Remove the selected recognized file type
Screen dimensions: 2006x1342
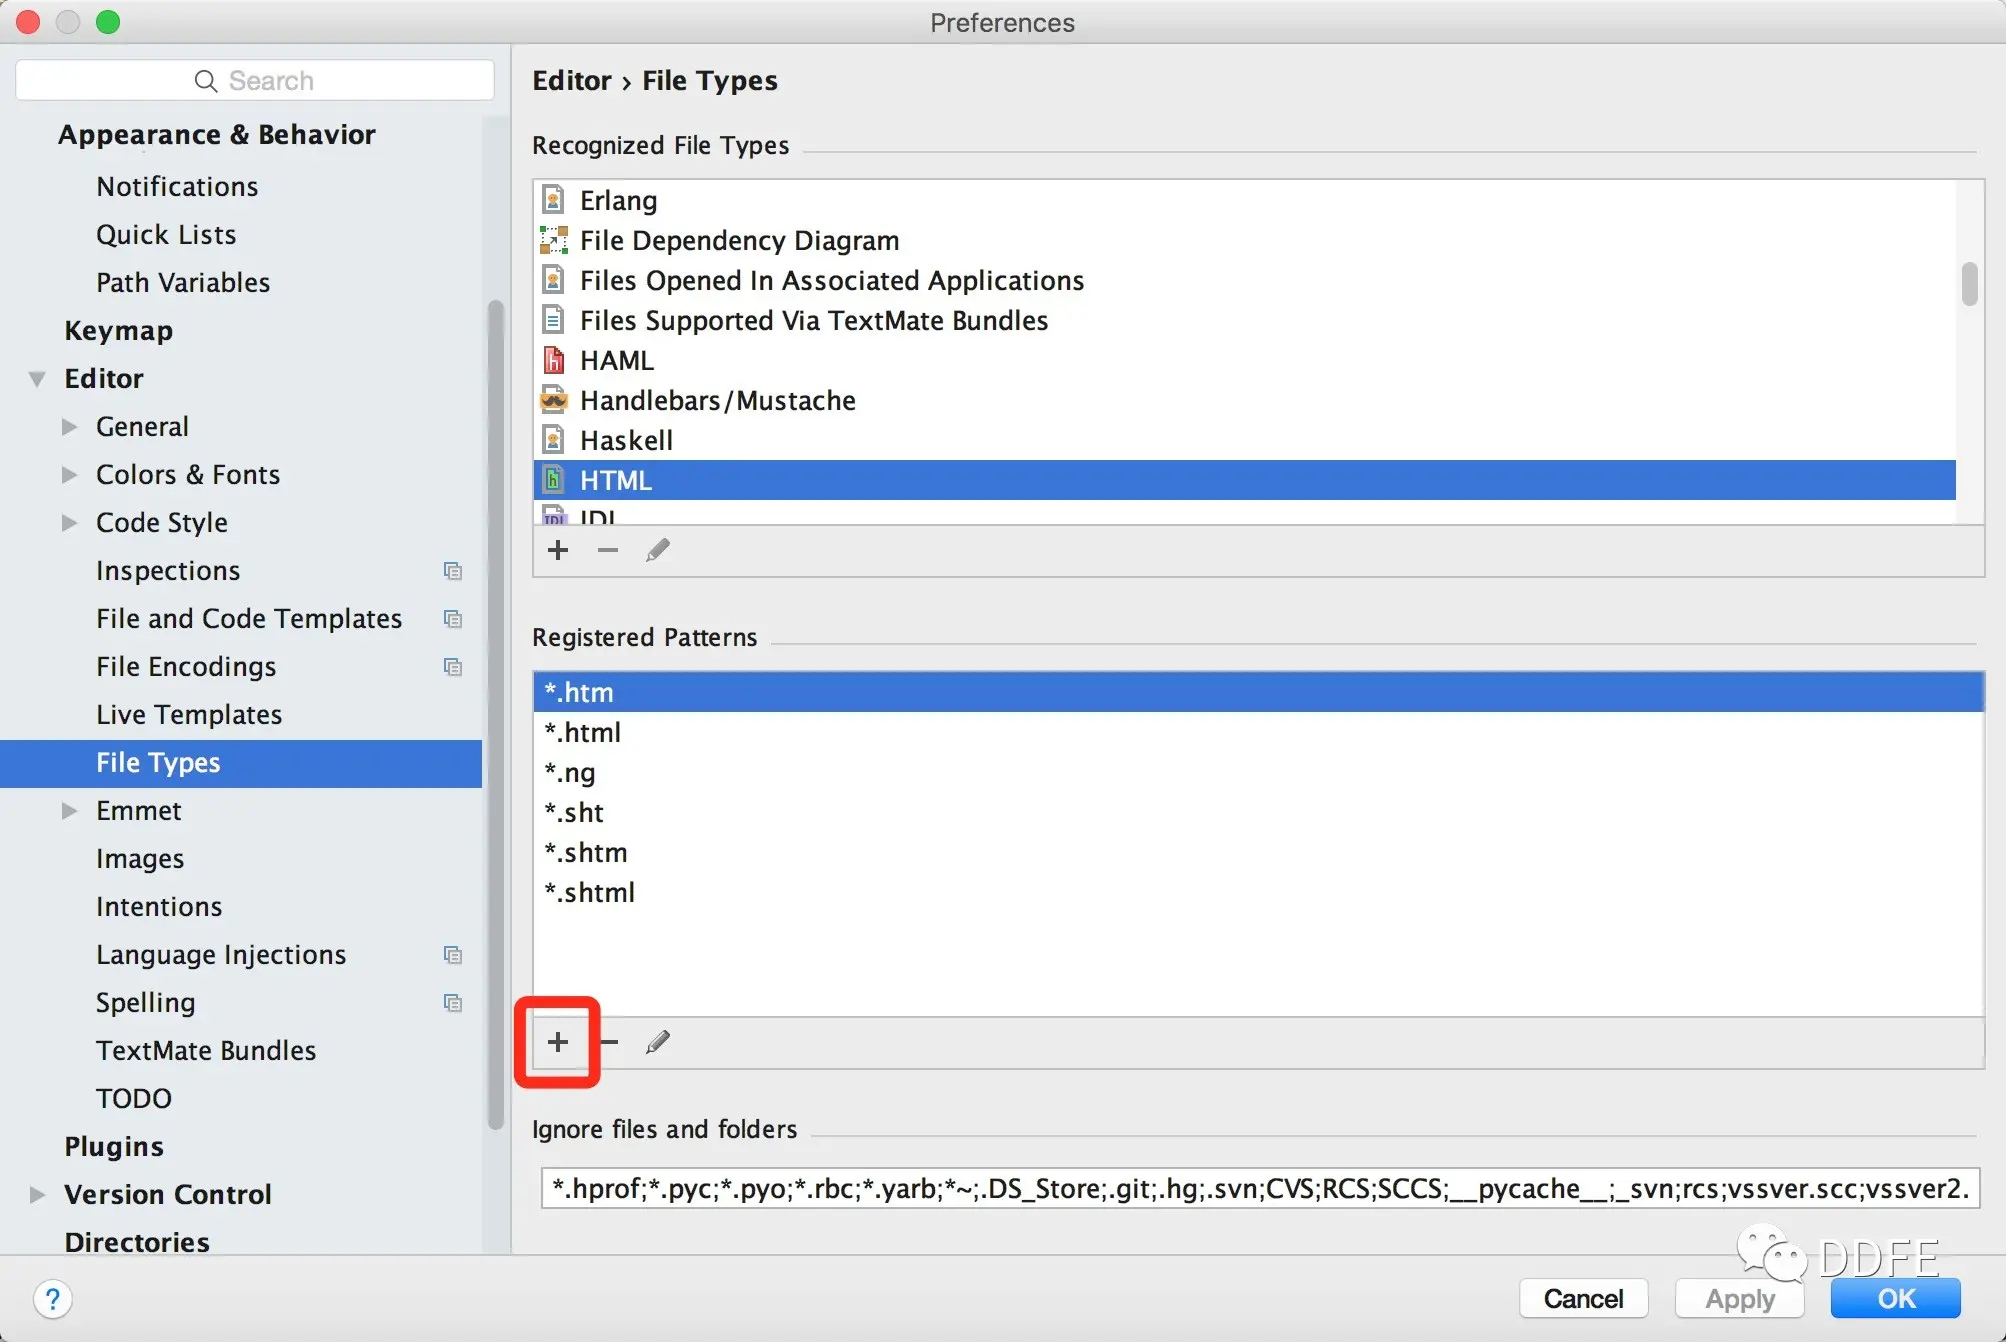pos(607,550)
